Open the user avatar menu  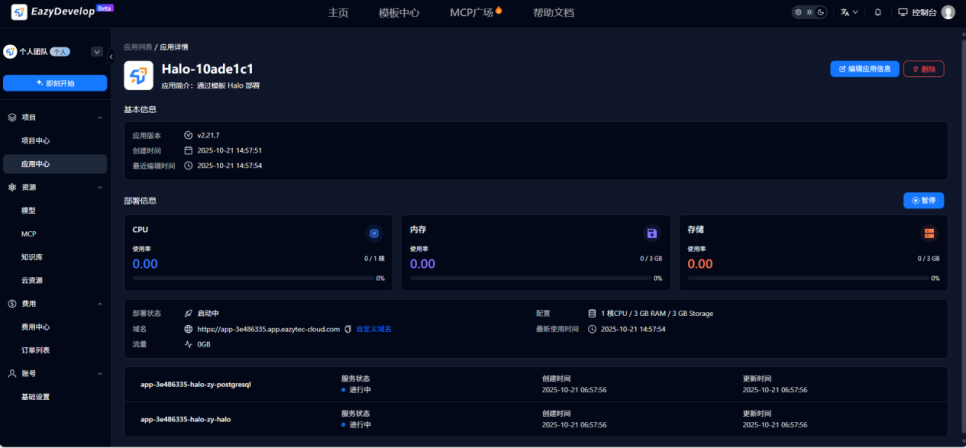tap(948, 12)
